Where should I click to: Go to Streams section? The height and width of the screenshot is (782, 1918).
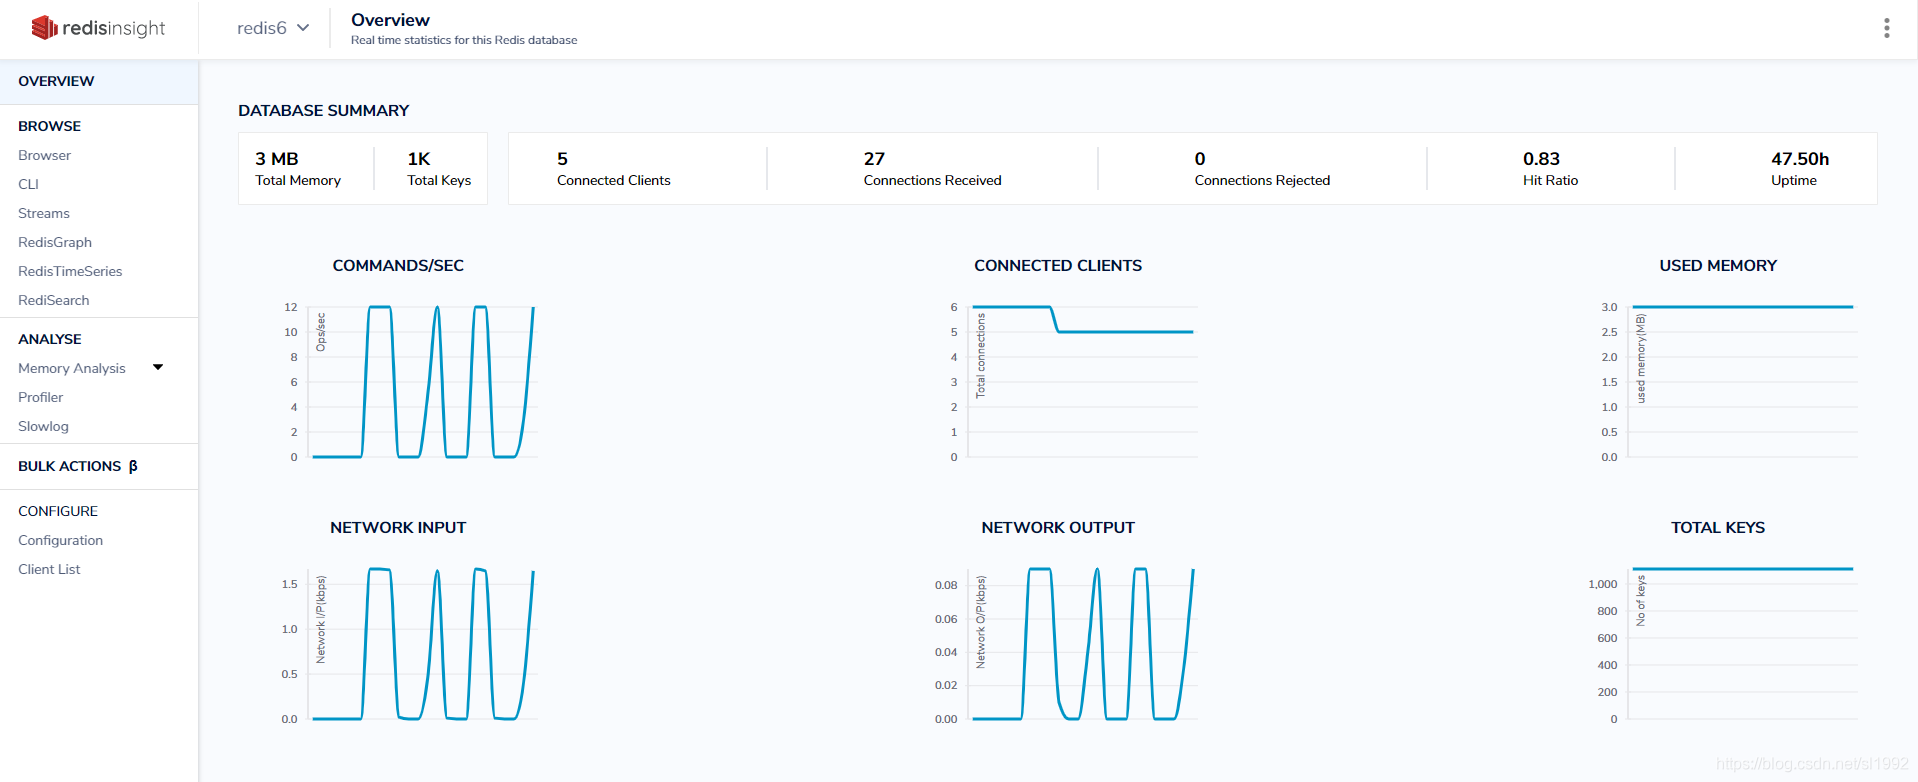44,213
